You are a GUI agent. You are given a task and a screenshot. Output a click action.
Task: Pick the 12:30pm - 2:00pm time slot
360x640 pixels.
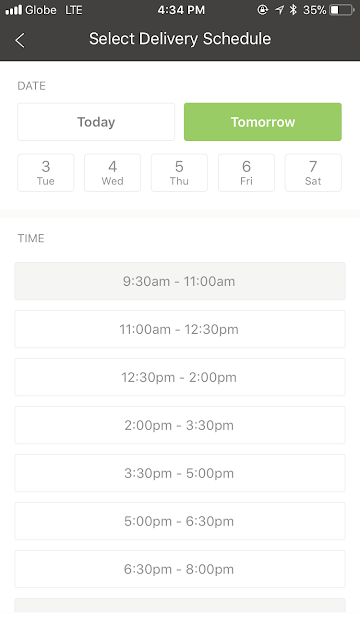[x=180, y=377]
